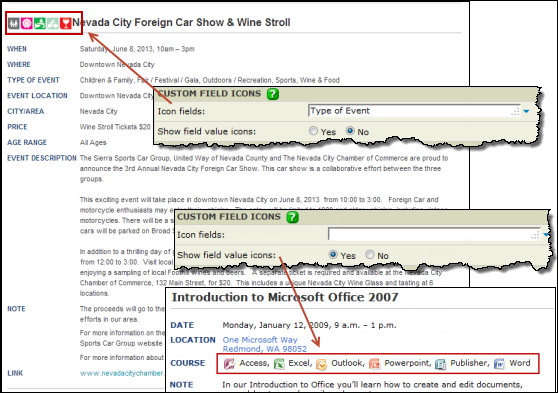Screen dimensions: 558x393
Task: Click the Word course name text
Action: (520, 363)
